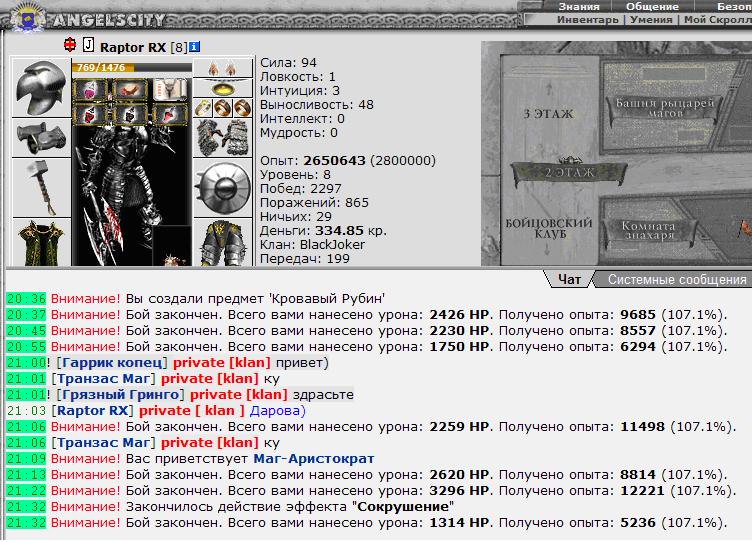752x542 pixels.
Task: Use the raw meat quick slot item
Action: point(130,90)
